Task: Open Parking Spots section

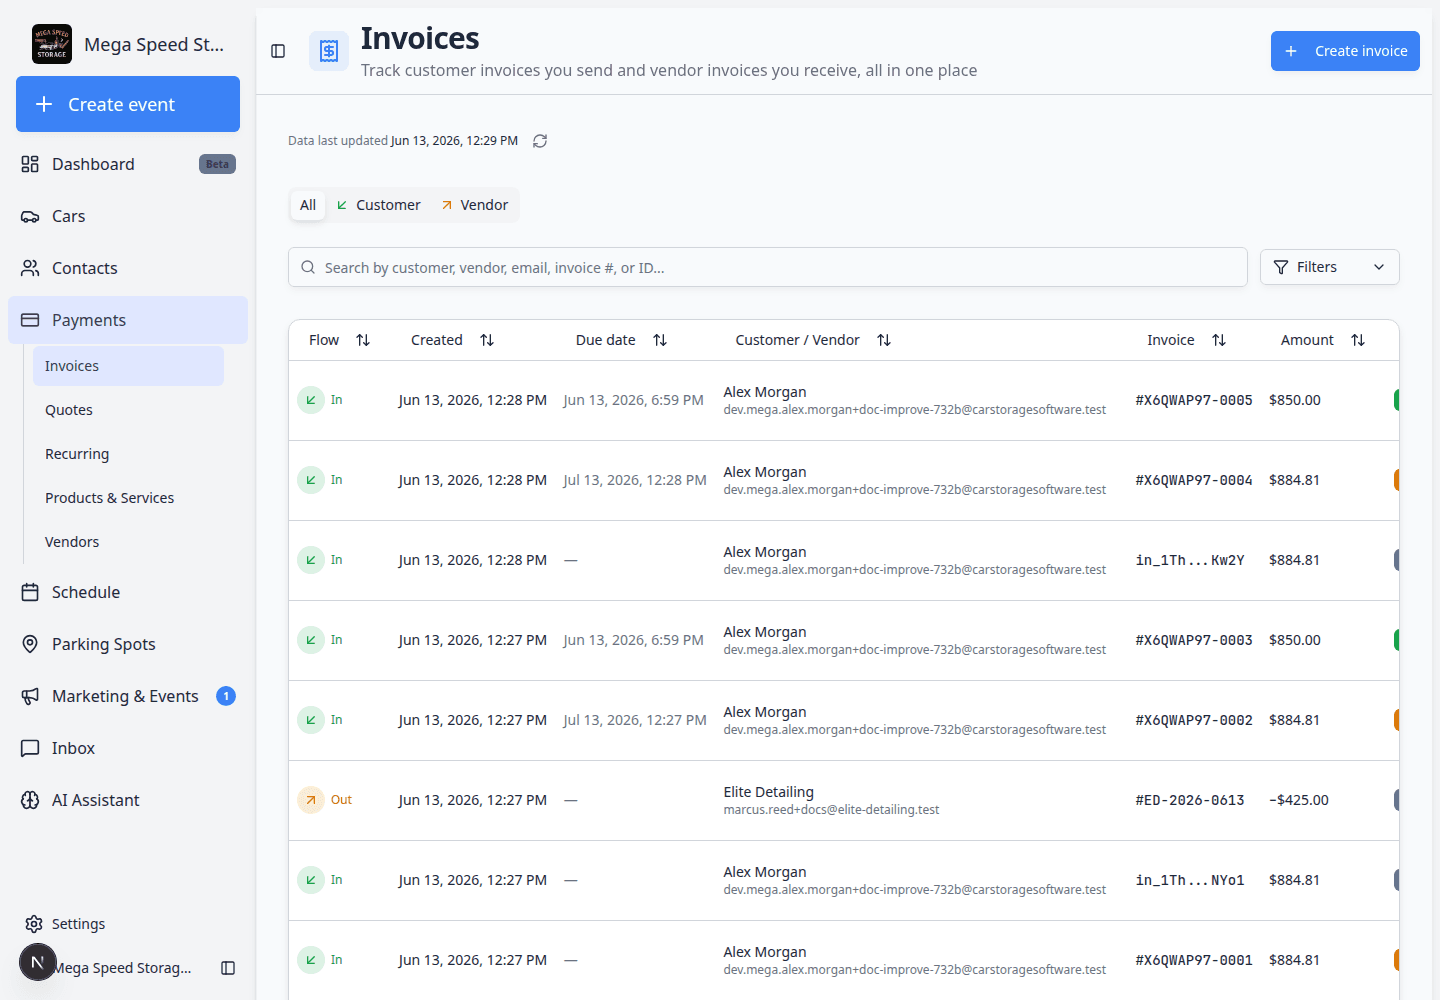Action: pos(128,644)
